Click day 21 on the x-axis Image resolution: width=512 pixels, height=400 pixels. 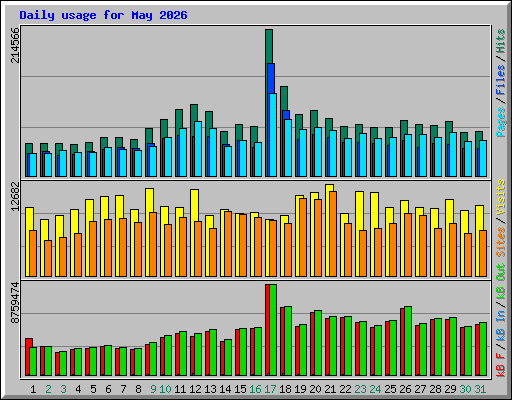[330, 389]
